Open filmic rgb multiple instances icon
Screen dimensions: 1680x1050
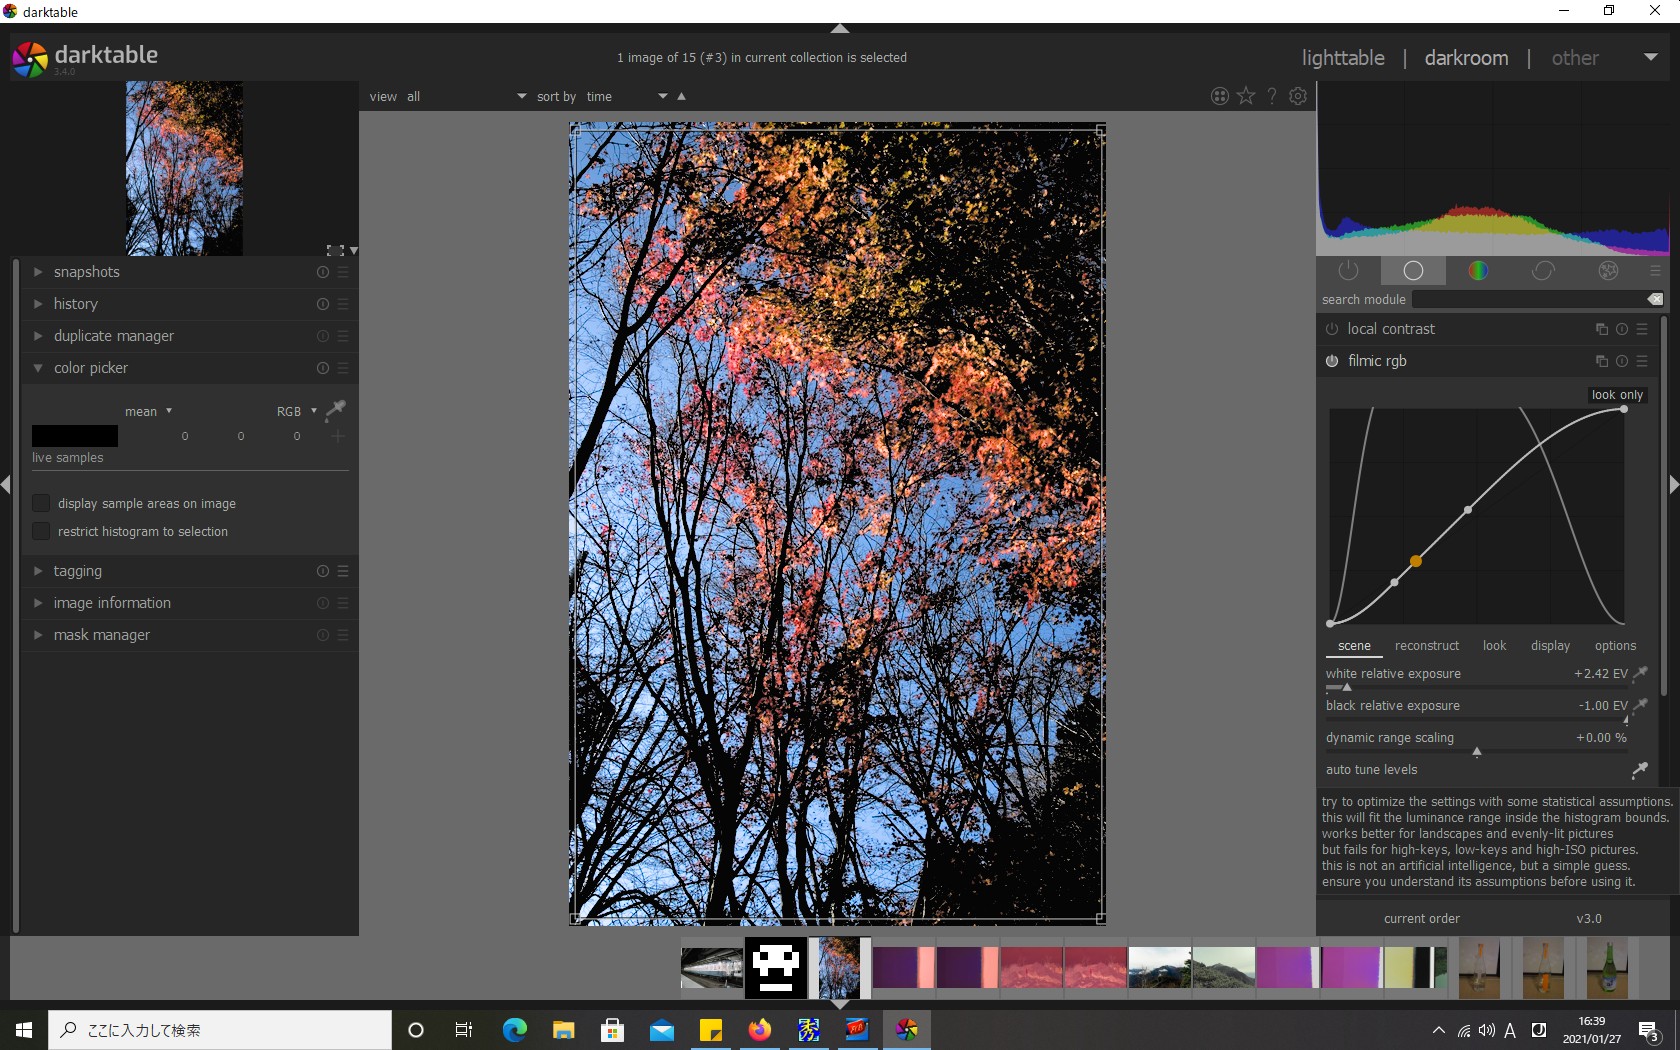click(1602, 361)
